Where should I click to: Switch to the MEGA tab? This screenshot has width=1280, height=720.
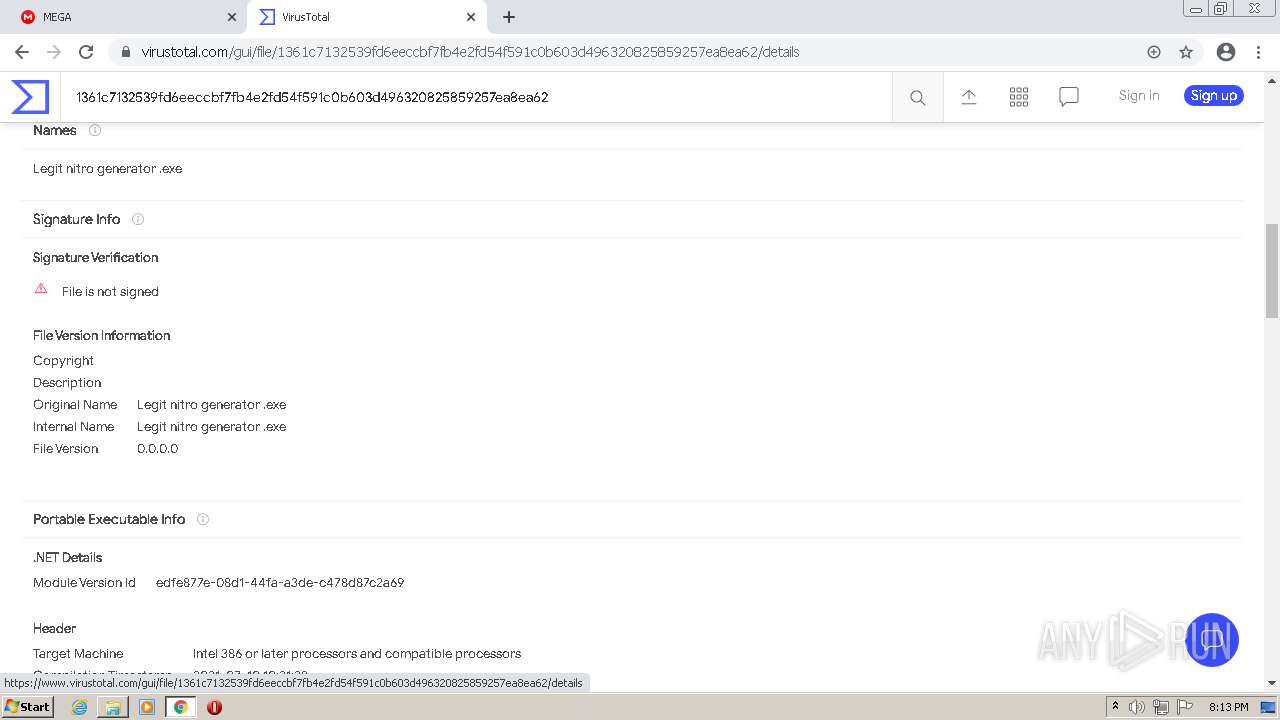tap(127, 17)
